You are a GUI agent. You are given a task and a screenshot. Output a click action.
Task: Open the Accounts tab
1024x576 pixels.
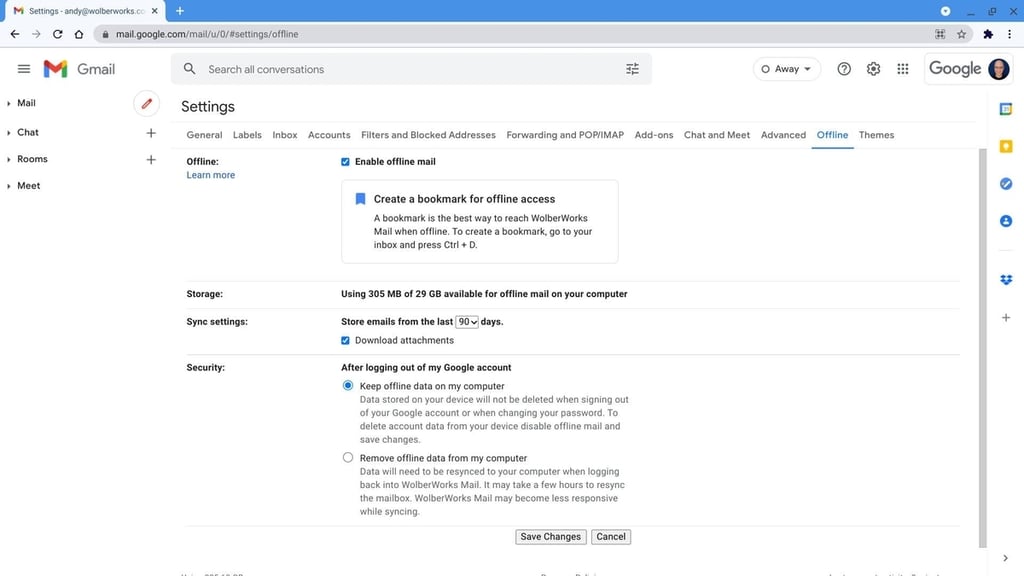coord(329,135)
